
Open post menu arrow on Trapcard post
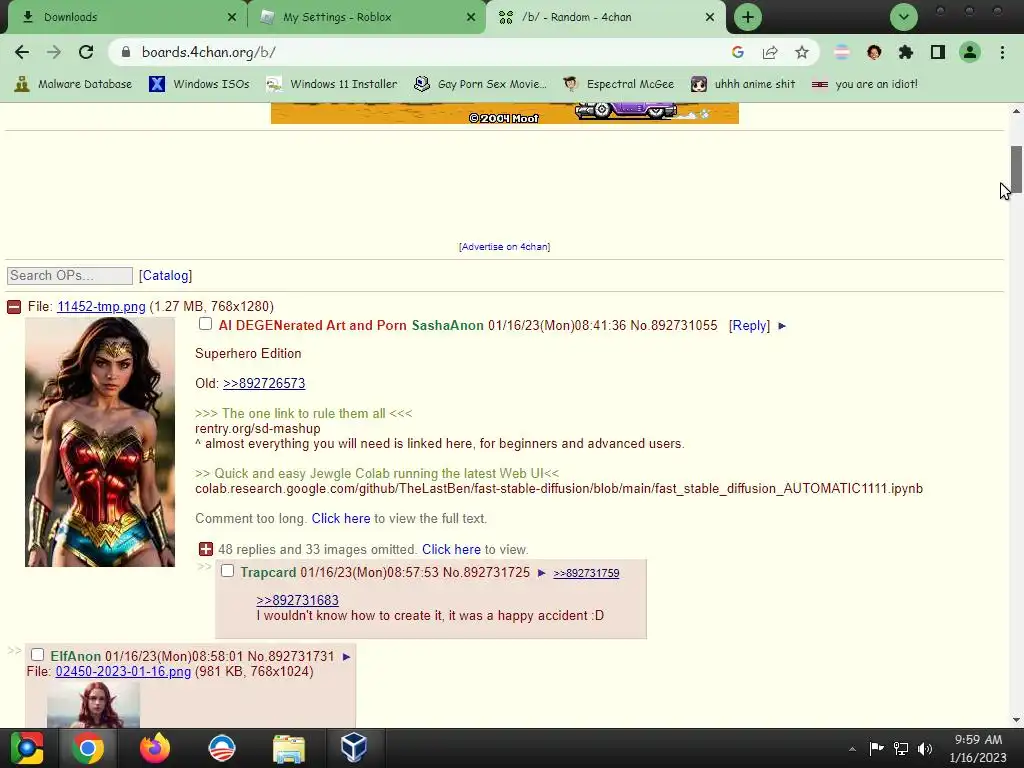click(541, 573)
